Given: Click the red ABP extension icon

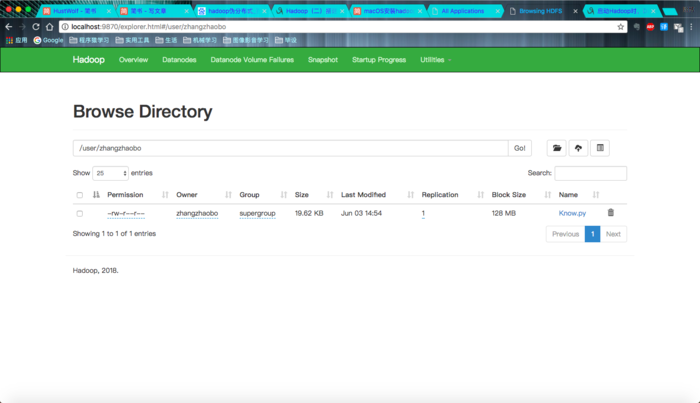Looking at the screenshot, I should pos(650,27).
